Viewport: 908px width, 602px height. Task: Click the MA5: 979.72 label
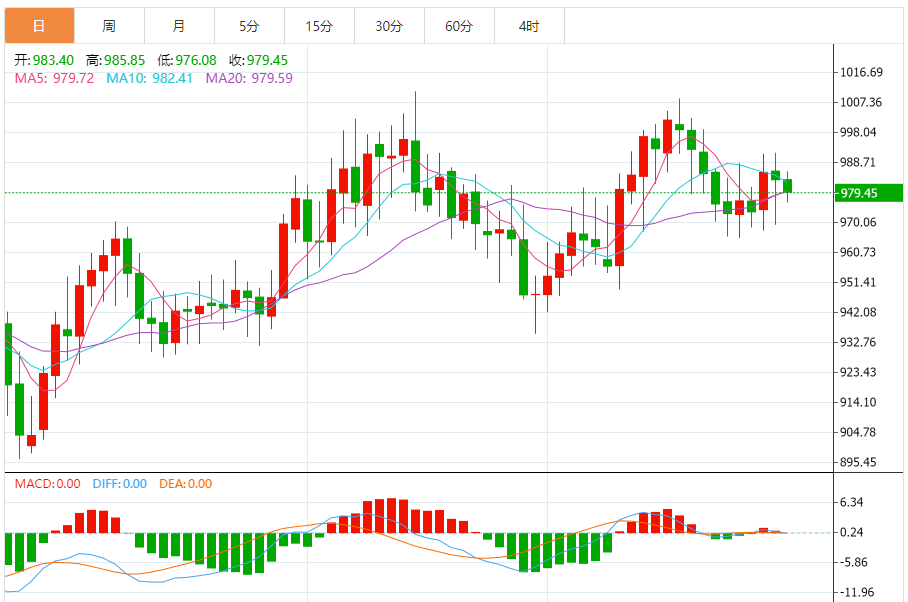[x=54, y=78]
